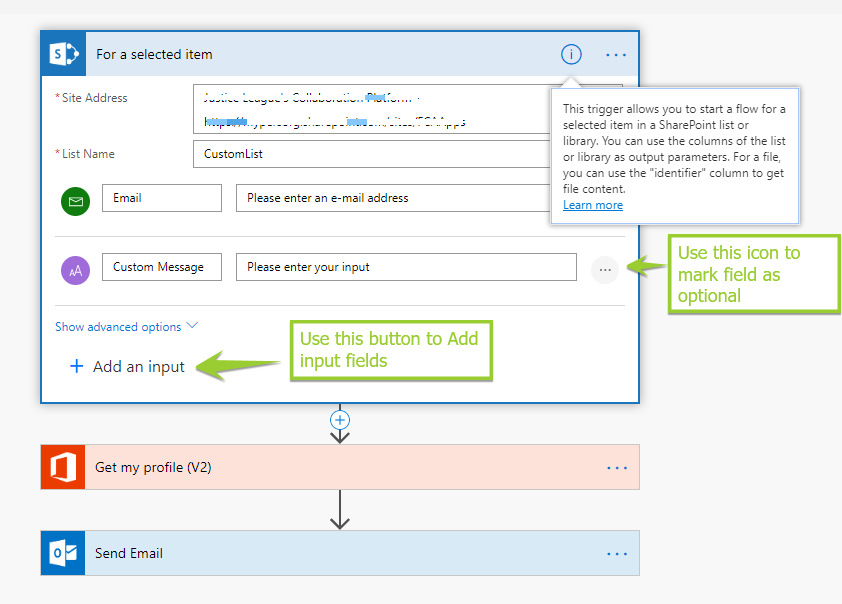Expand Show advanced options
The height and width of the screenshot is (604, 842).
coord(126,327)
